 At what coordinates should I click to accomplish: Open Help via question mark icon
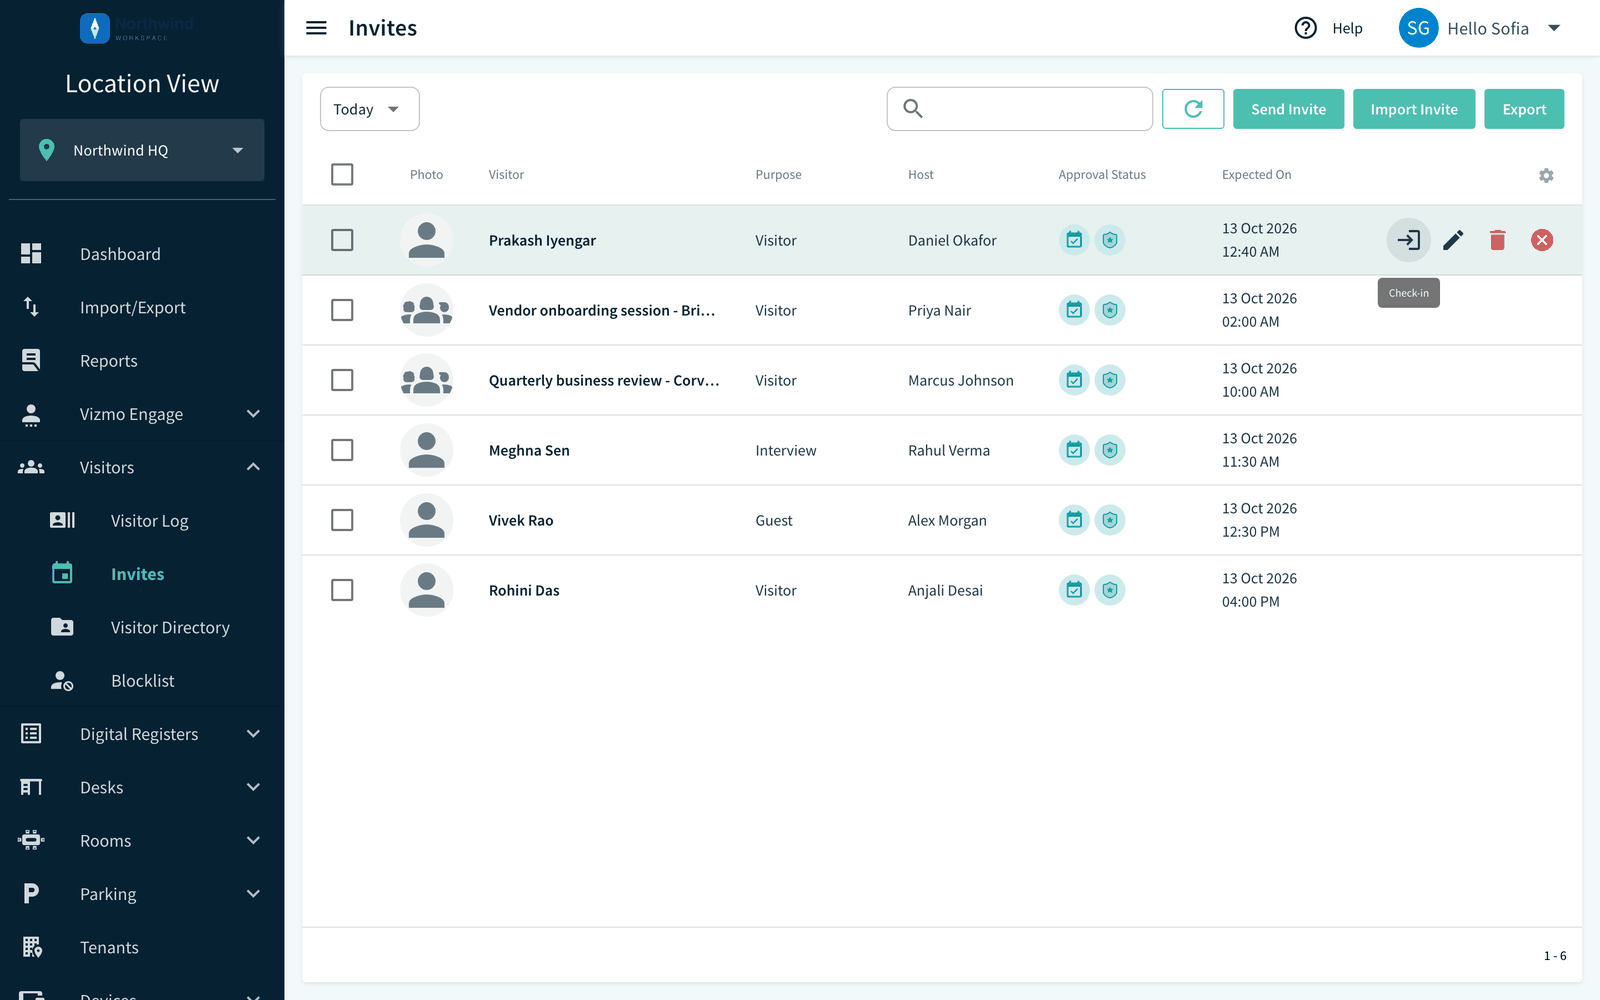pyautogui.click(x=1305, y=28)
